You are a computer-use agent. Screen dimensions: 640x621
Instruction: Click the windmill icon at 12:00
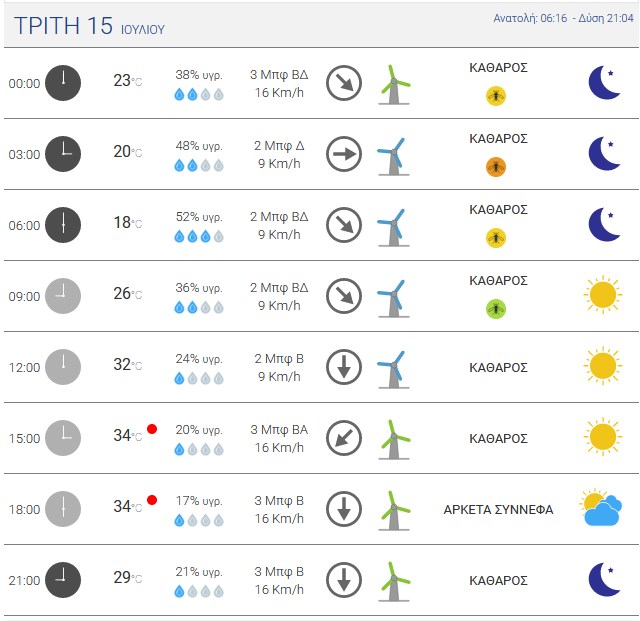click(394, 368)
